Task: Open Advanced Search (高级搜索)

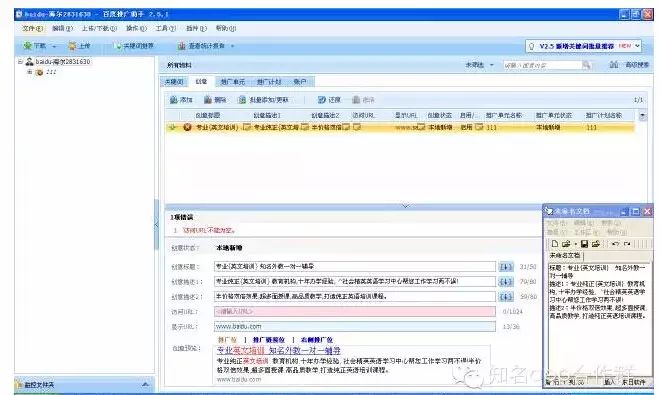Action: click(637, 65)
